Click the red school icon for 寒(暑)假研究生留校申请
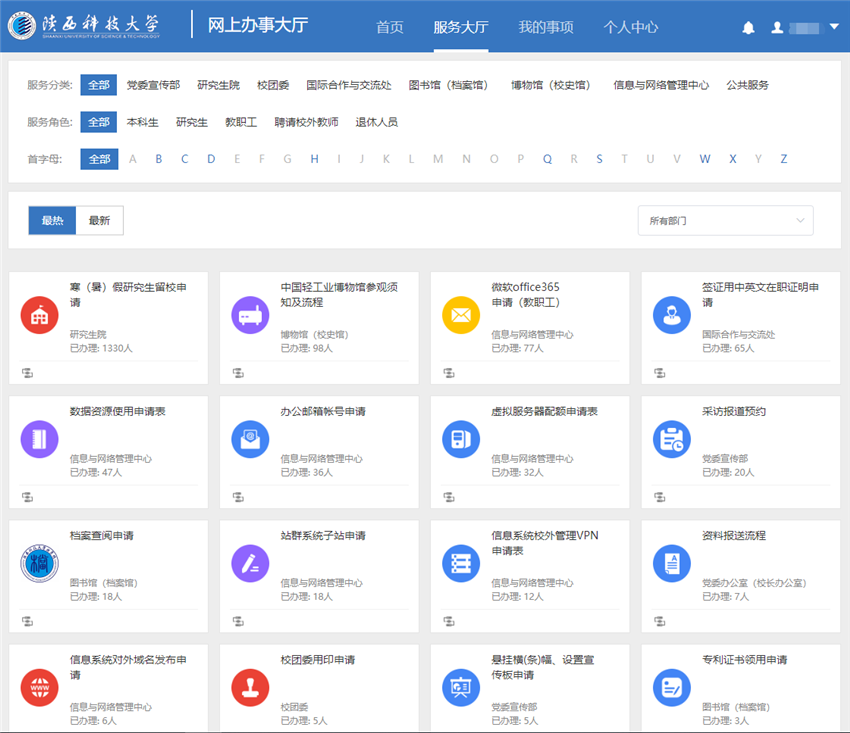Viewport: 850px width, 733px height. (x=39, y=315)
